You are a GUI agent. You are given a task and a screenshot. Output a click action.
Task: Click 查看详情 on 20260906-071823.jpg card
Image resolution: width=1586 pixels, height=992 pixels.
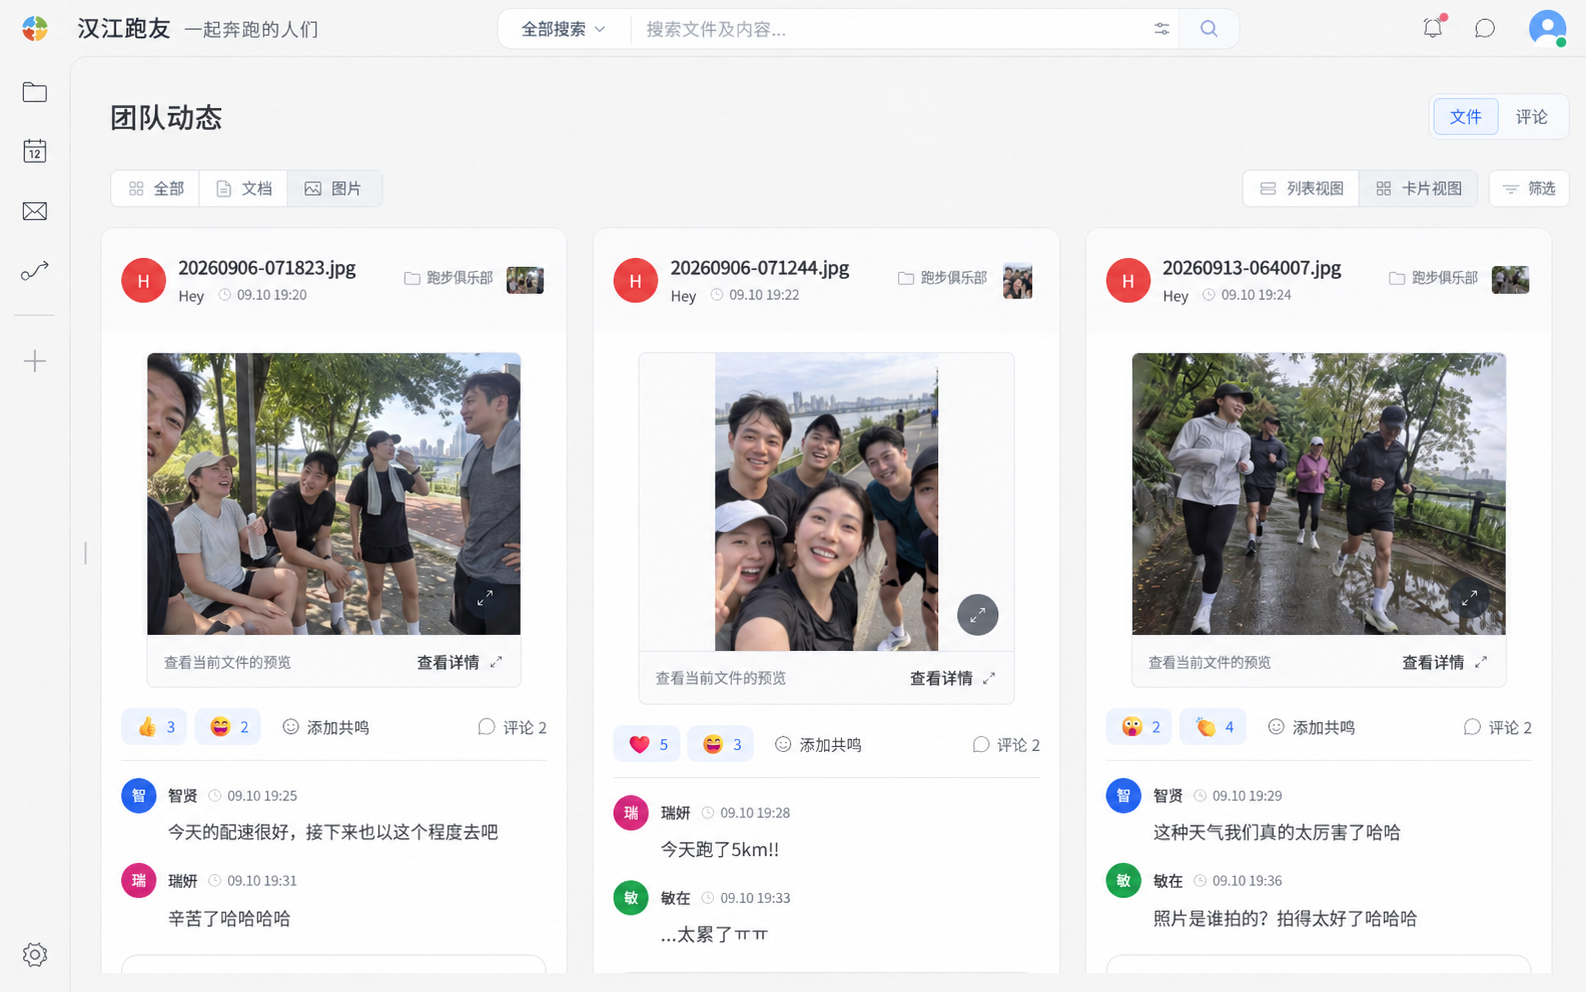click(x=459, y=662)
